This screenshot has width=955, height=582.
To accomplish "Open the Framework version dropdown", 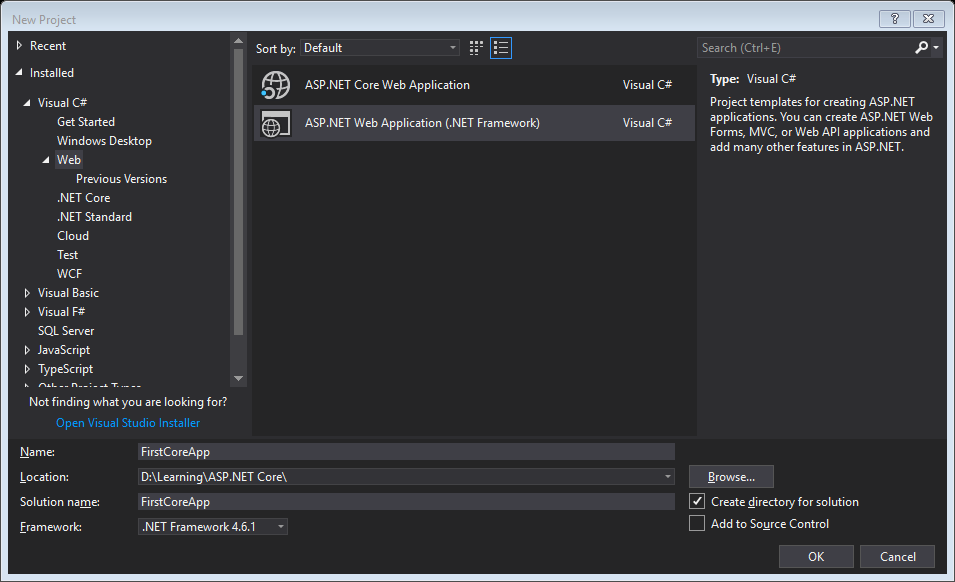I will click(x=280, y=526).
